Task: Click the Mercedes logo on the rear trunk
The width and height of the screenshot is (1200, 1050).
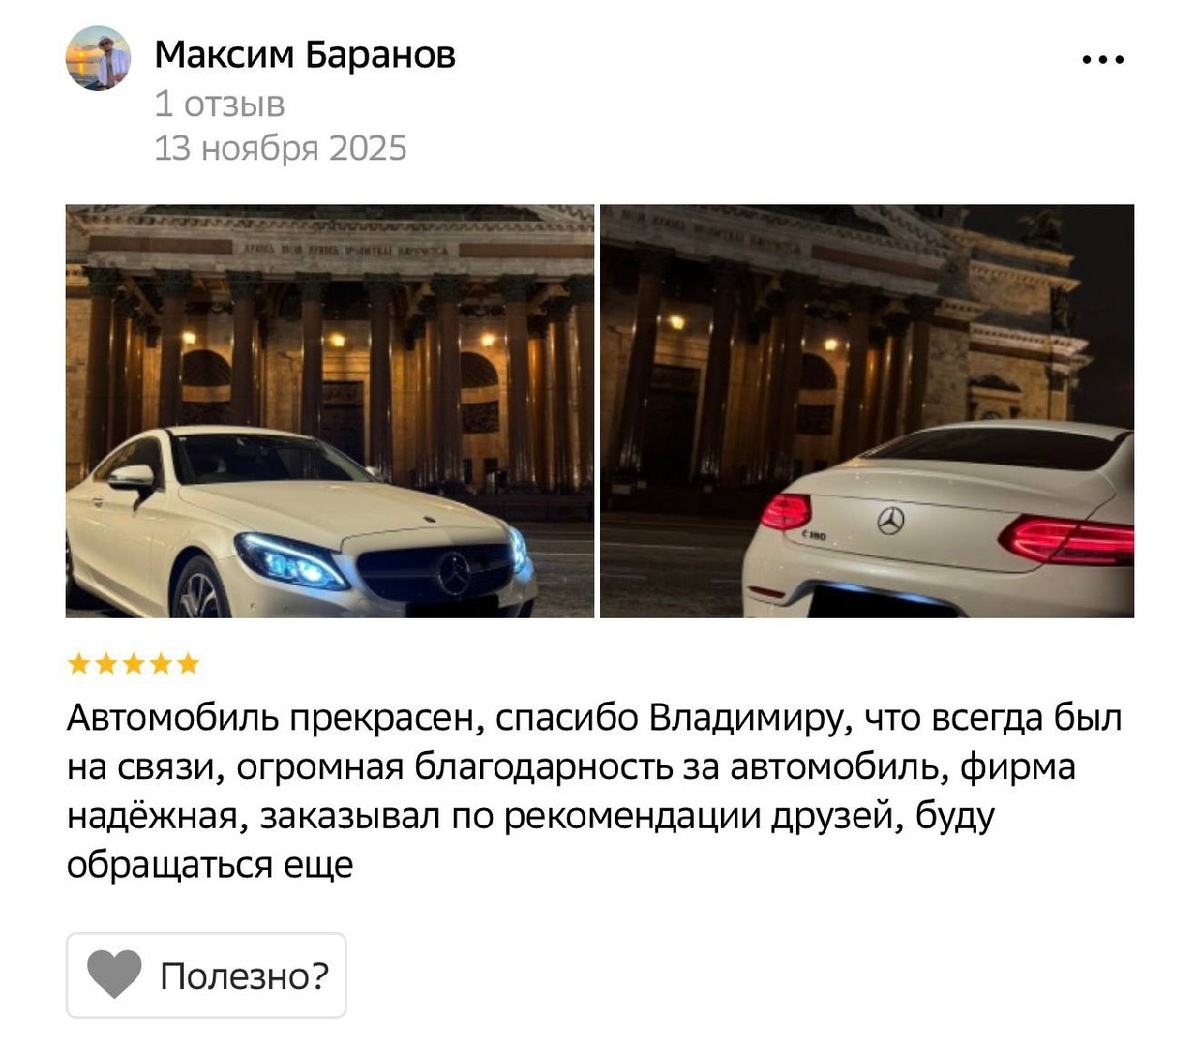Action: [890, 520]
